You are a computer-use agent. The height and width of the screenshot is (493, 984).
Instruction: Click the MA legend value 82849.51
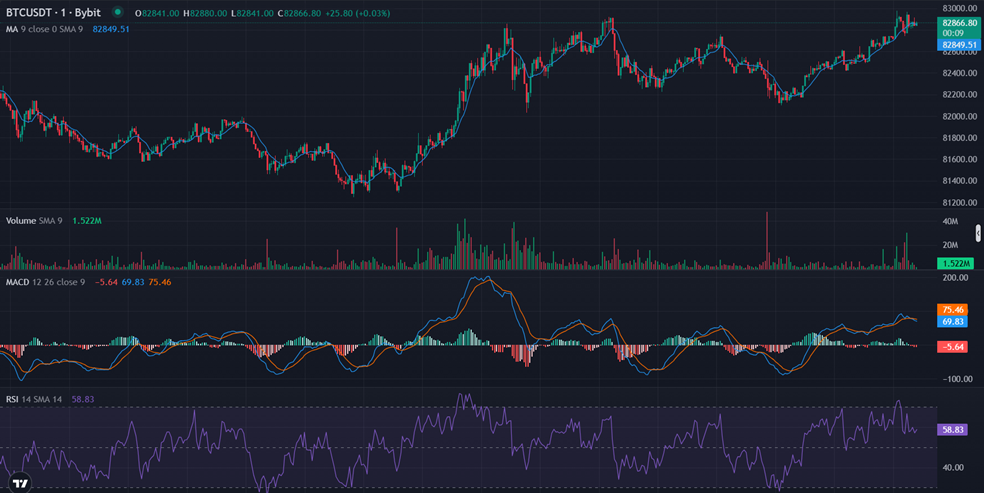point(111,29)
